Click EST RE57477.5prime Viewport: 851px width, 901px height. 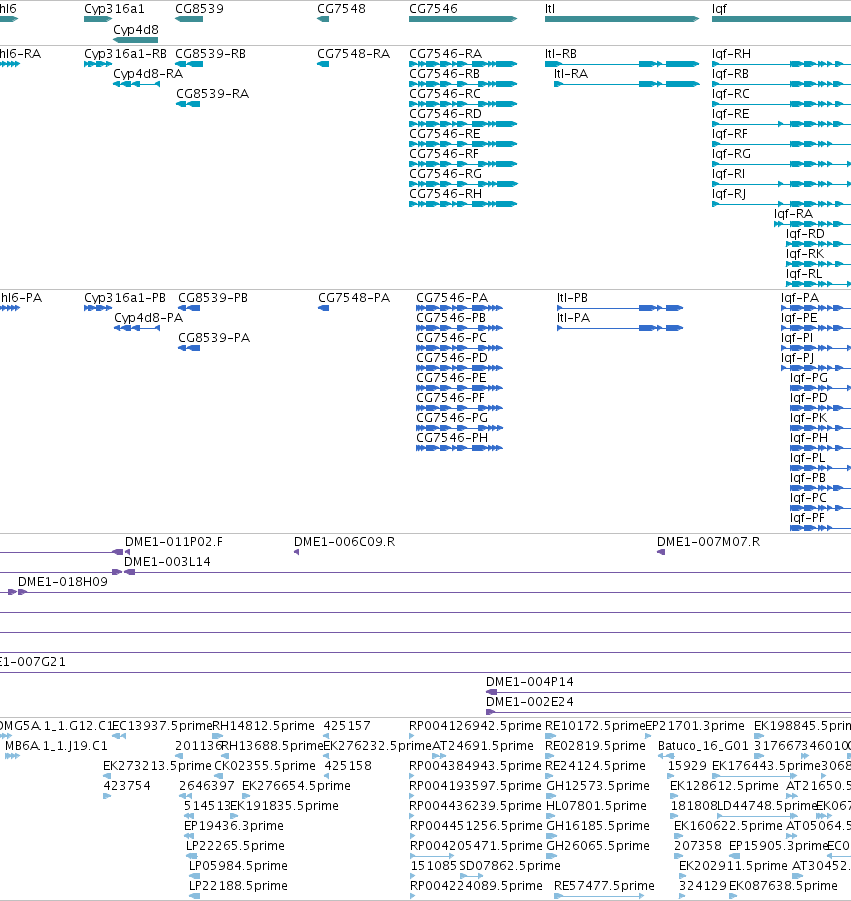(x=604, y=886)
